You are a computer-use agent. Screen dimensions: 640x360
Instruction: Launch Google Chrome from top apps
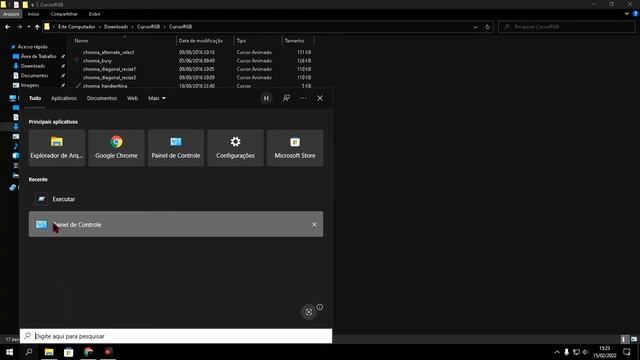tap(116, 148)
